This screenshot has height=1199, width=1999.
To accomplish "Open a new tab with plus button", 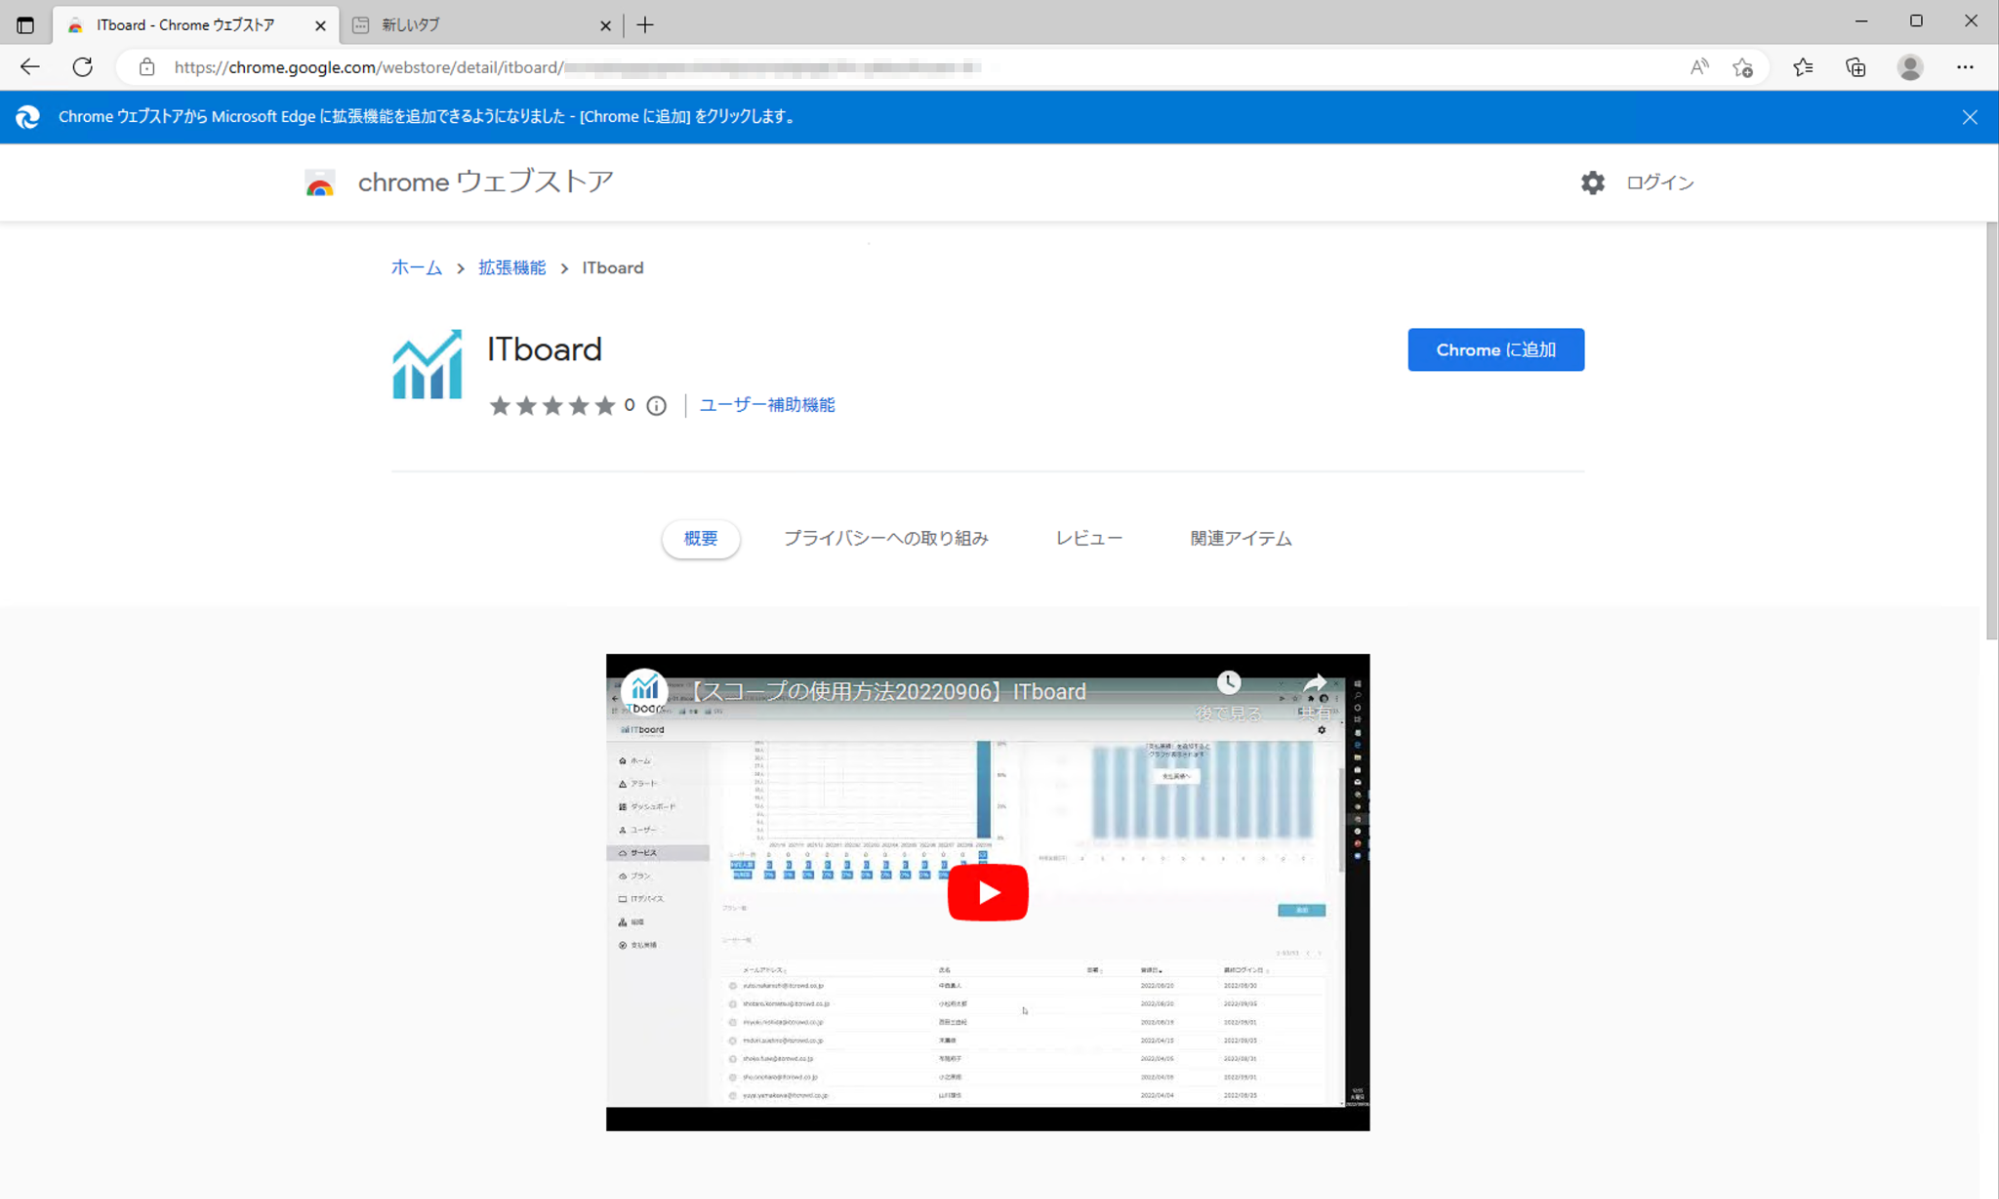I will pyautogui.click(x=645, y=25).
